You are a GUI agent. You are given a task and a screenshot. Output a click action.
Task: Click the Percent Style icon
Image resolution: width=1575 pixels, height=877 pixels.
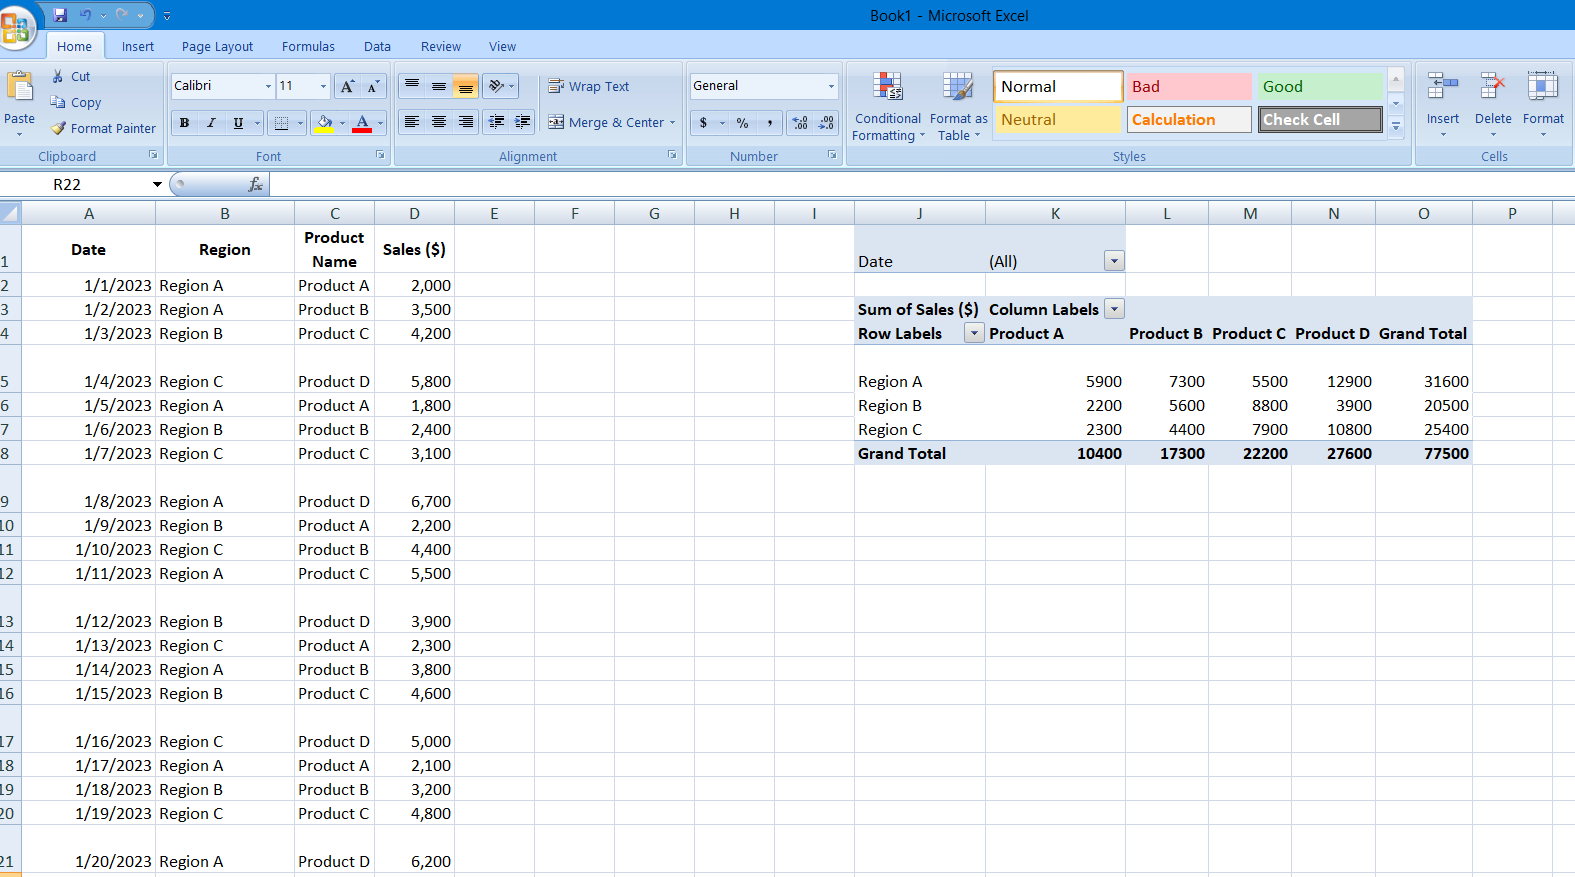[742, 122]
